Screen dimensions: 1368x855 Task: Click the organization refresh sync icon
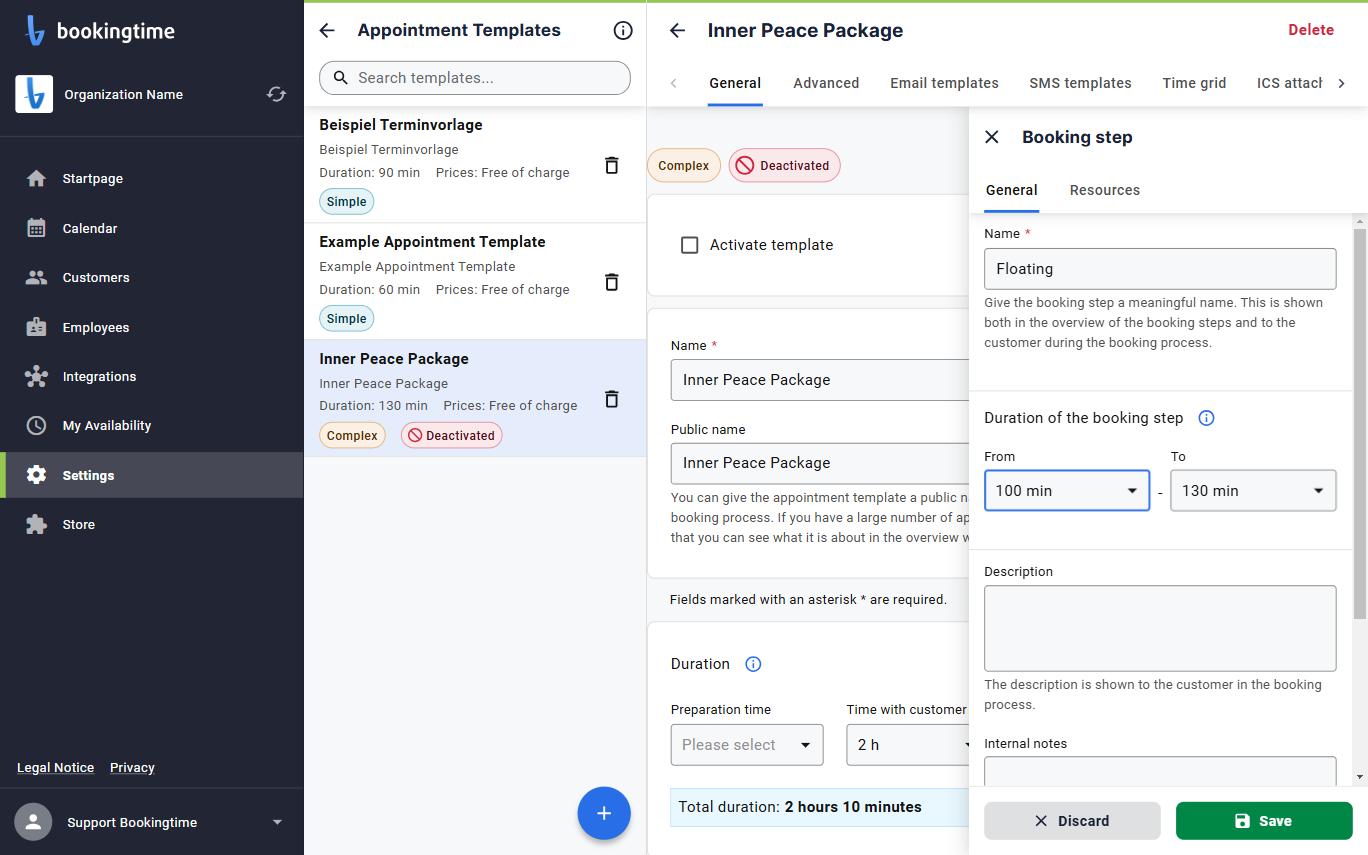(277, 94)
